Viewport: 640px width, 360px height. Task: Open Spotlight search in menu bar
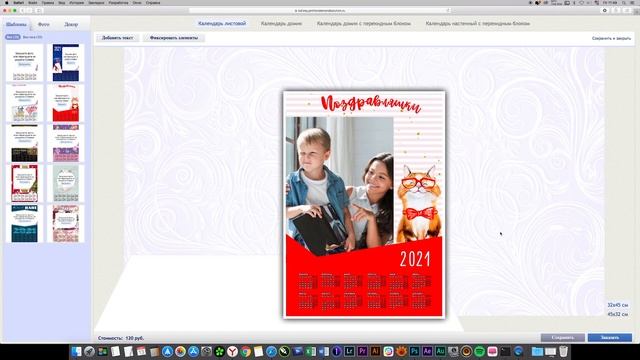(624, 2)
